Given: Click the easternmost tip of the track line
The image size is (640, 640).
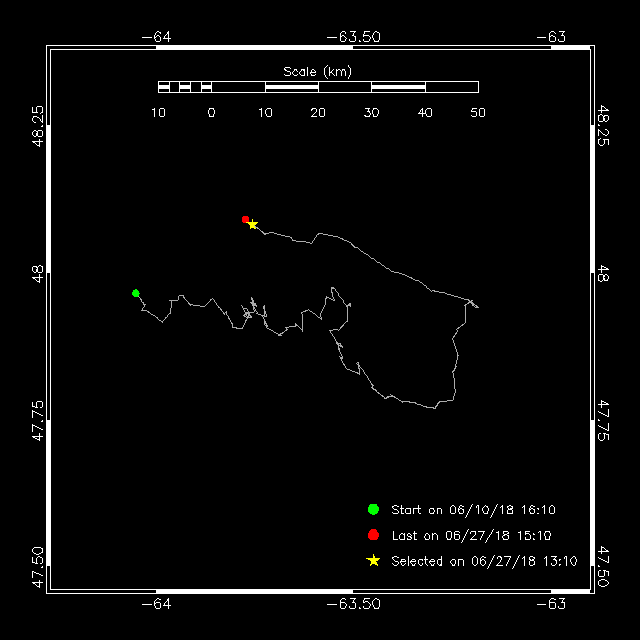Looking at the screenshot, I should click(478, 306).
